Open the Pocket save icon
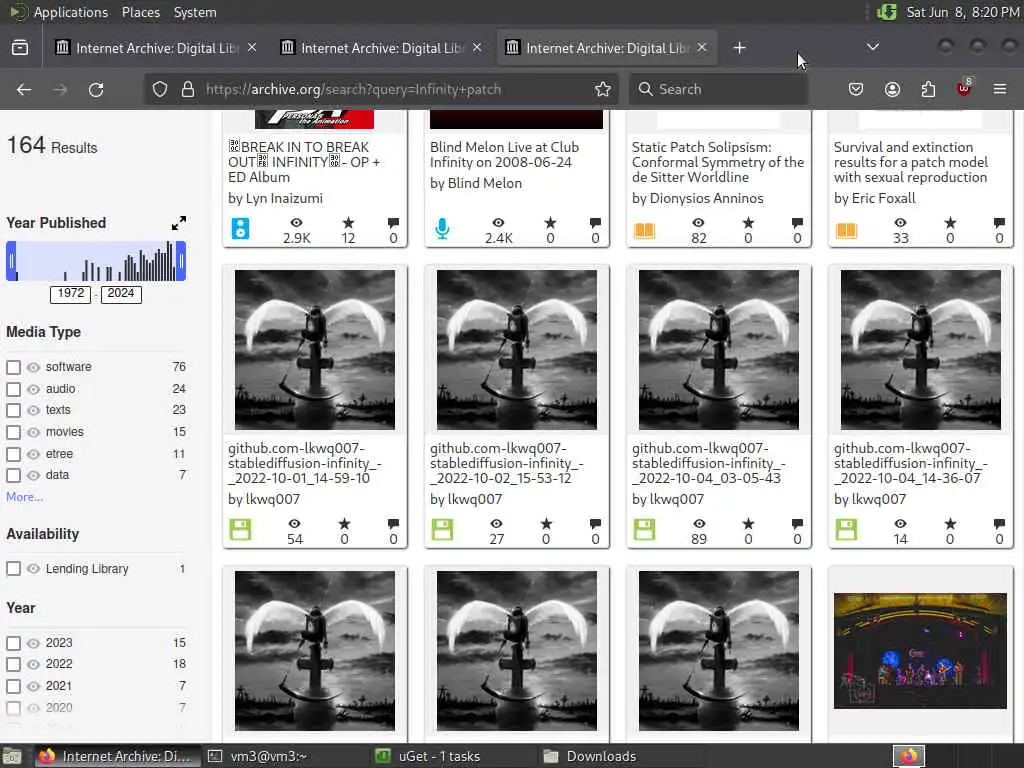 pyautogui.click(x=856, y=89)
